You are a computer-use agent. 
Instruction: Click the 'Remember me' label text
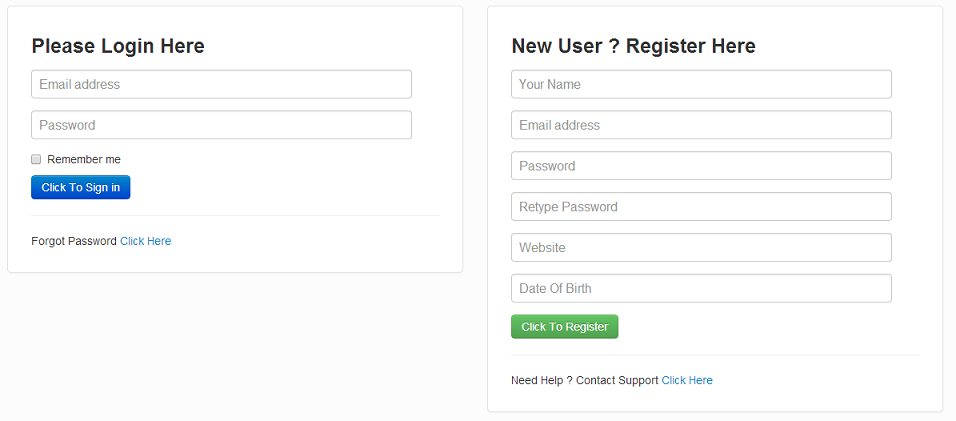(x=84, y=159)
